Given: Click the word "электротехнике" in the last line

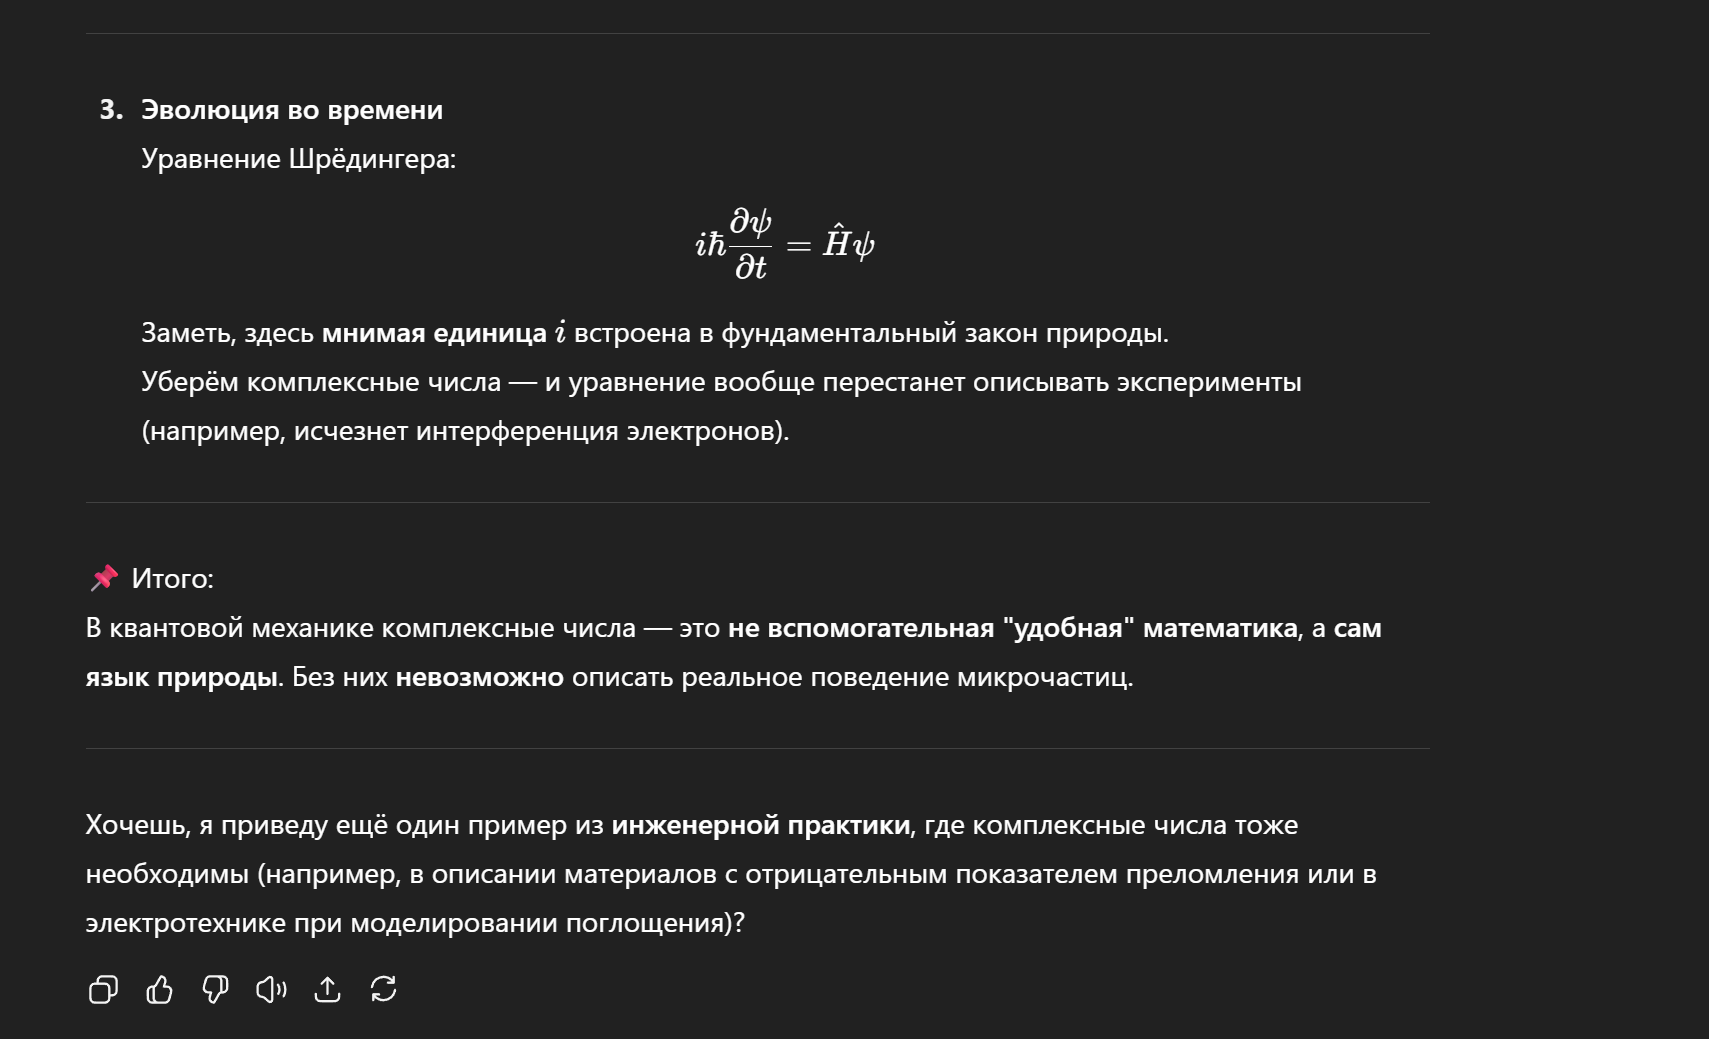Looking at the screenshot, I should pos(185,923).
